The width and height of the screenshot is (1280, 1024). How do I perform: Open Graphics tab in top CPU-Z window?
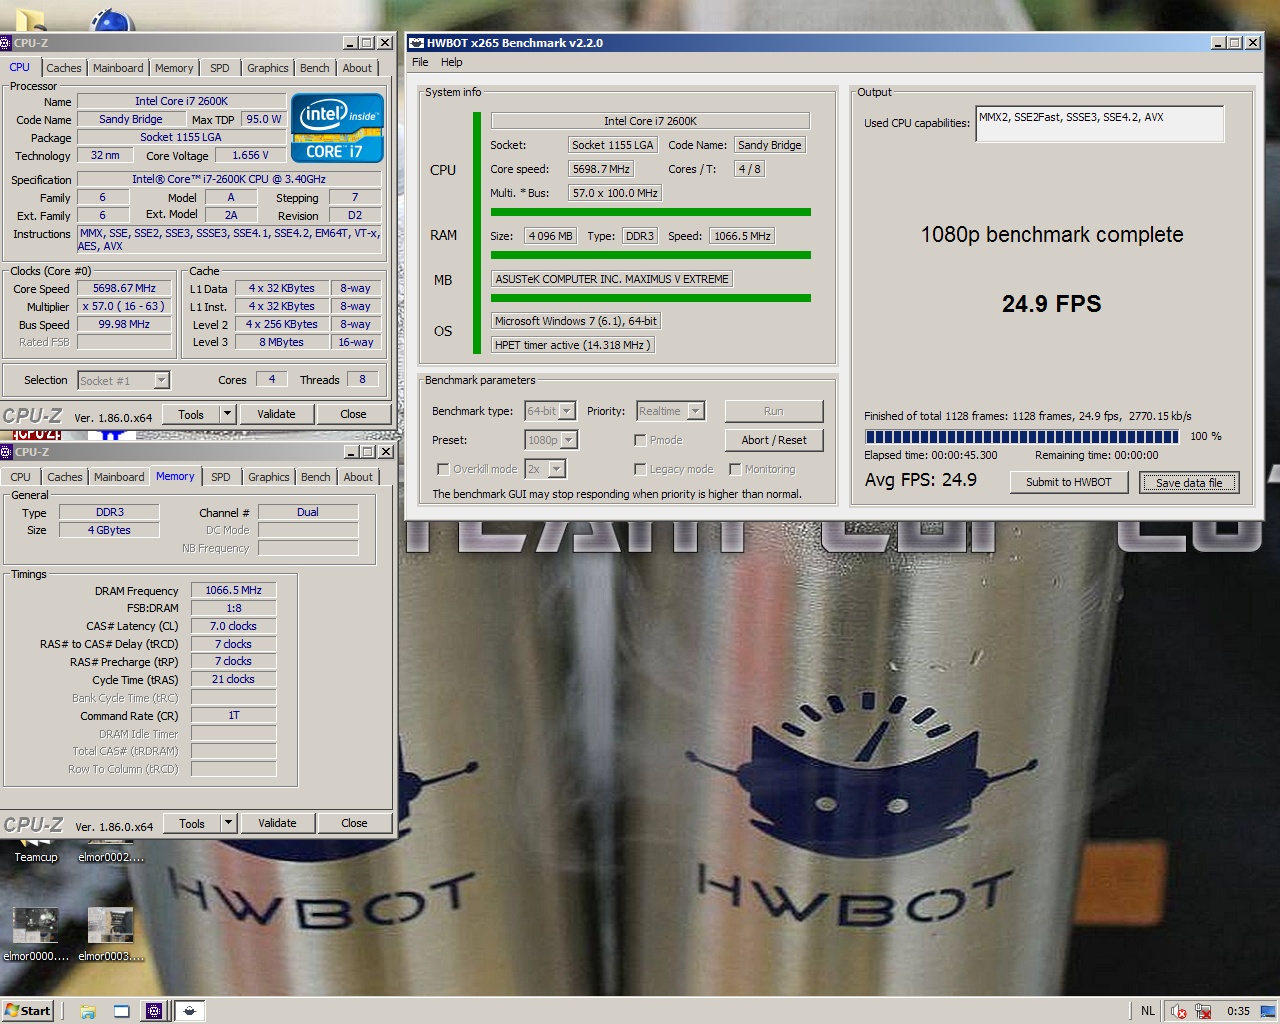click(x=268, y=68)
